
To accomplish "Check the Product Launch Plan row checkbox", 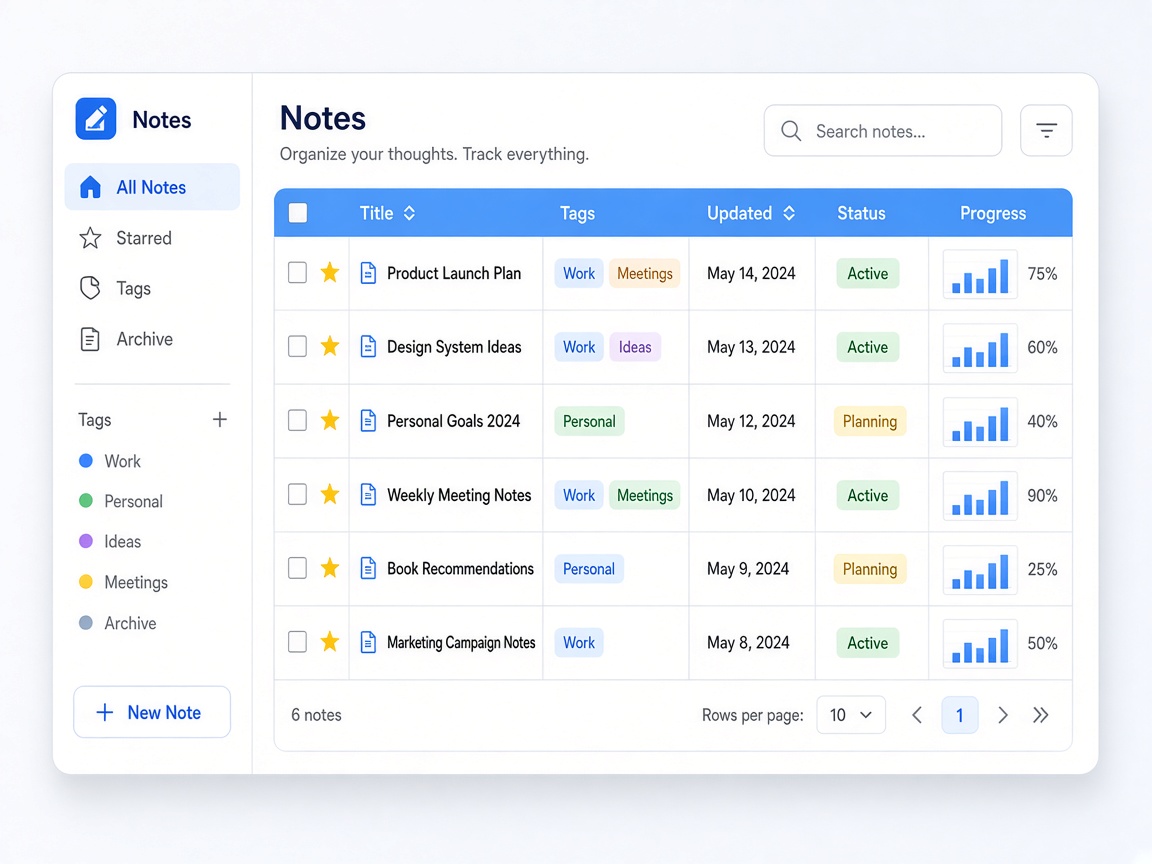I will click(298, 273).
